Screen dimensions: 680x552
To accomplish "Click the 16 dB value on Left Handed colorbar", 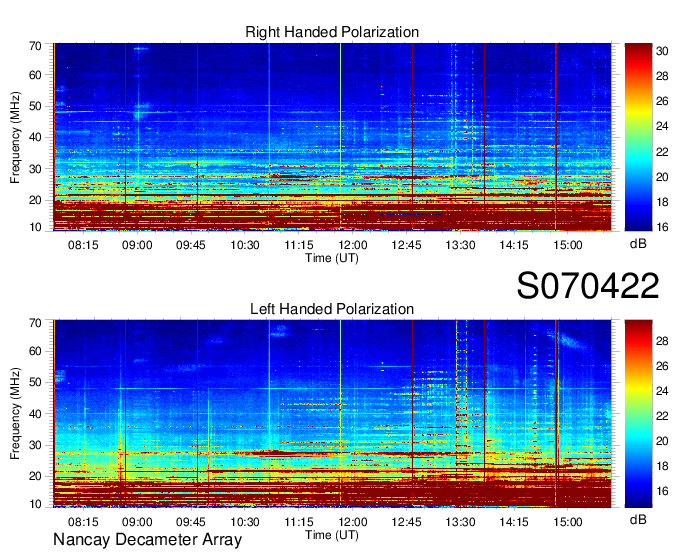I will [x=662, y=491].
